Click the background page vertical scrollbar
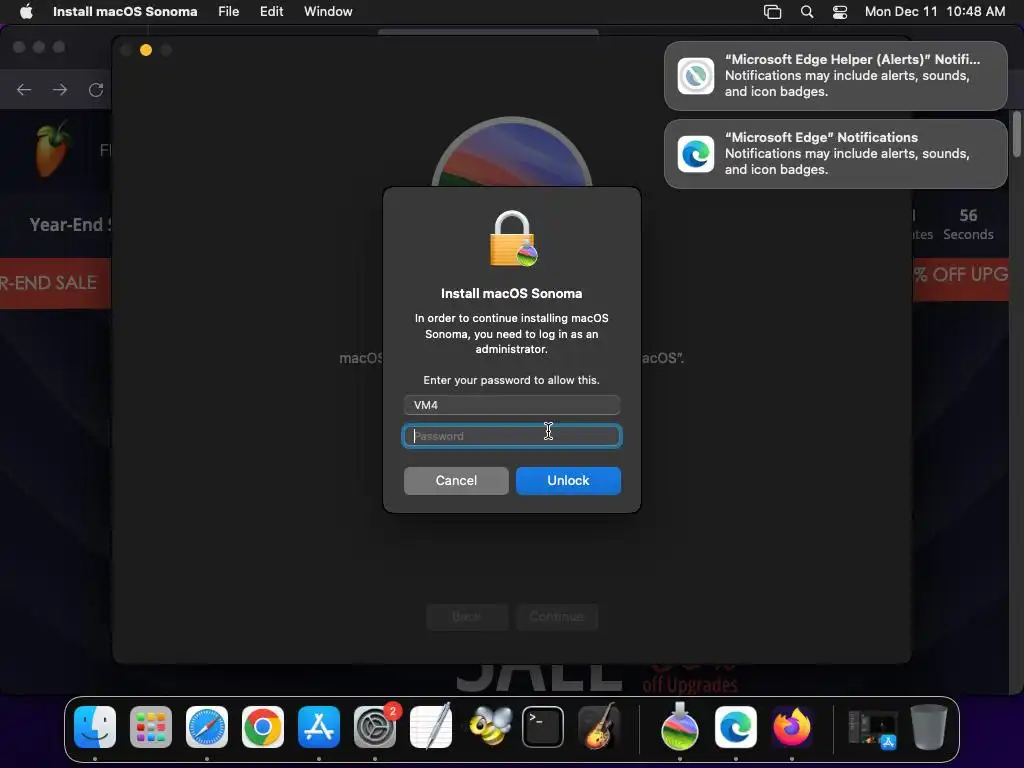 click(x=1016, y=135)
